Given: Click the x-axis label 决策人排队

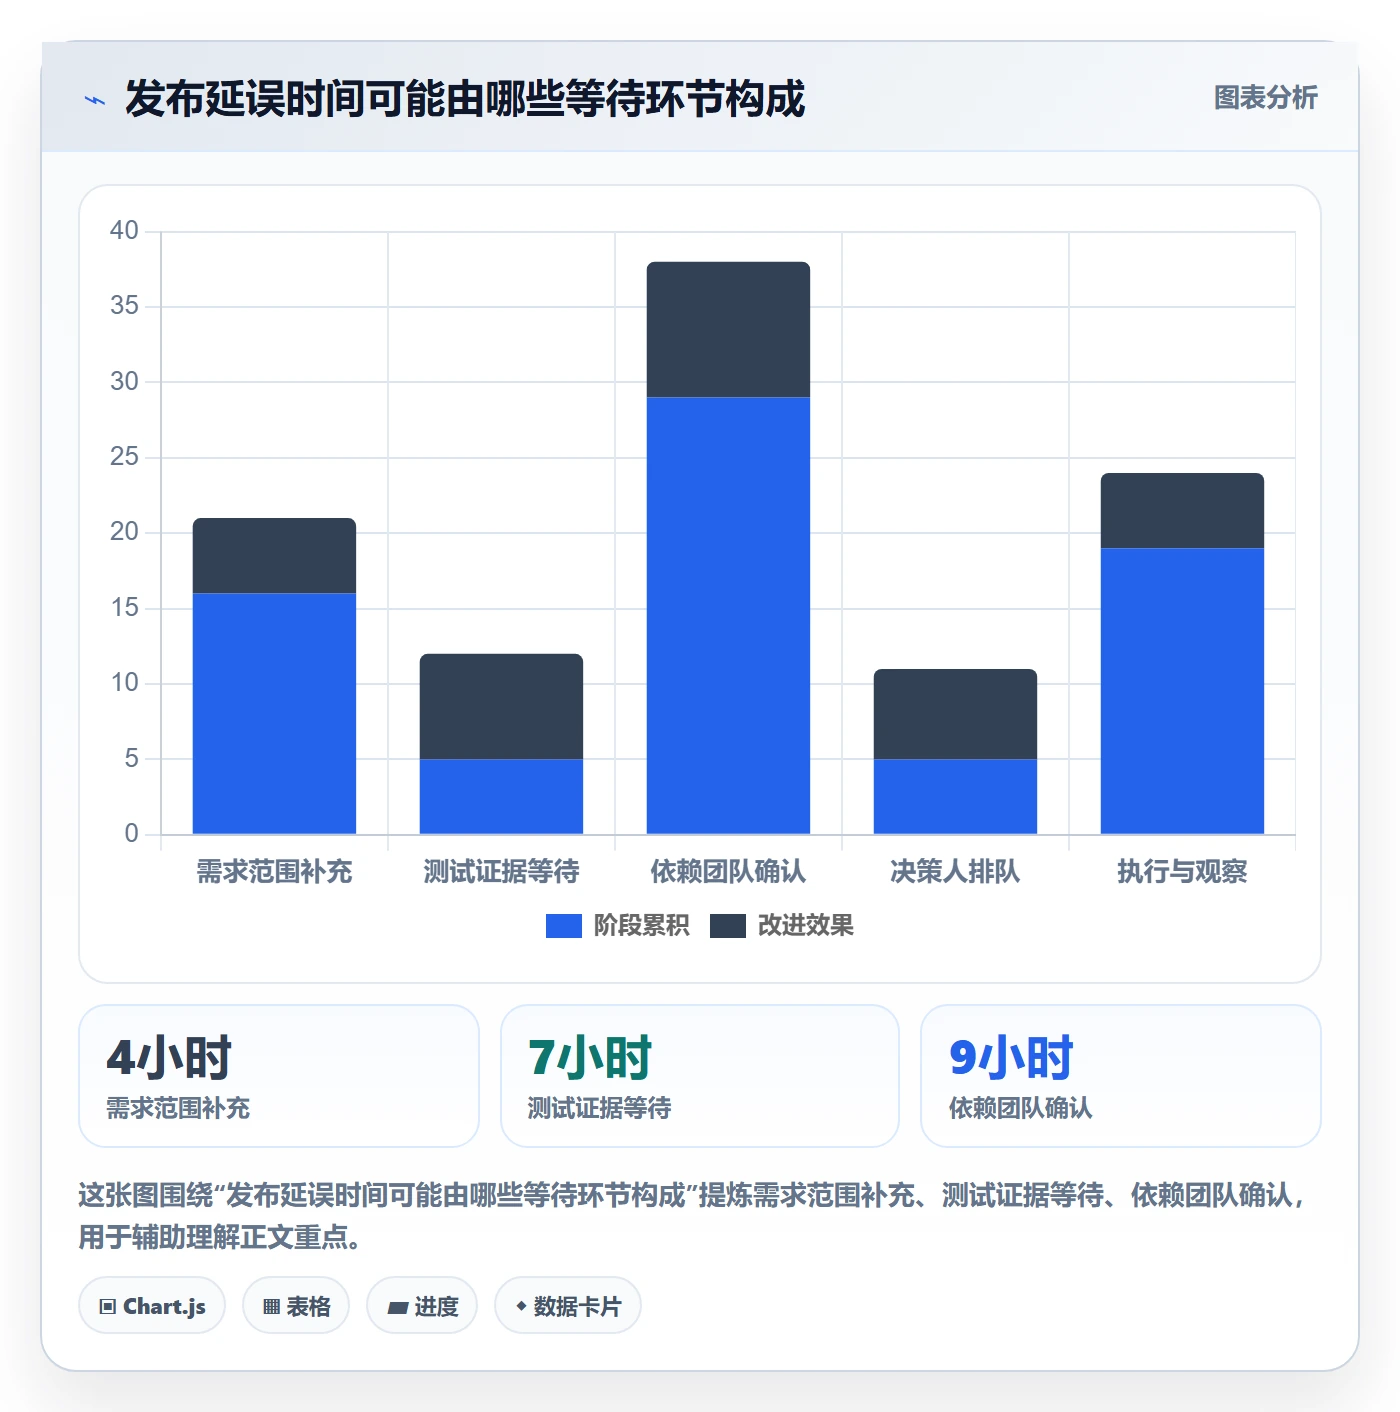Looking at the screenshot, I should pyautogui.click(x=955, y=872).
